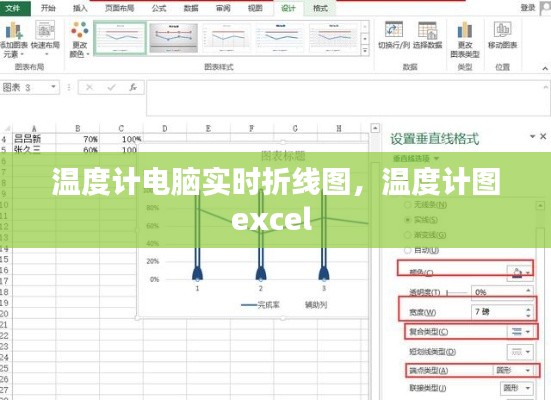Select cell B4 showing 70%
Viewport: 551px width, 400px height.
pos(78,139)
